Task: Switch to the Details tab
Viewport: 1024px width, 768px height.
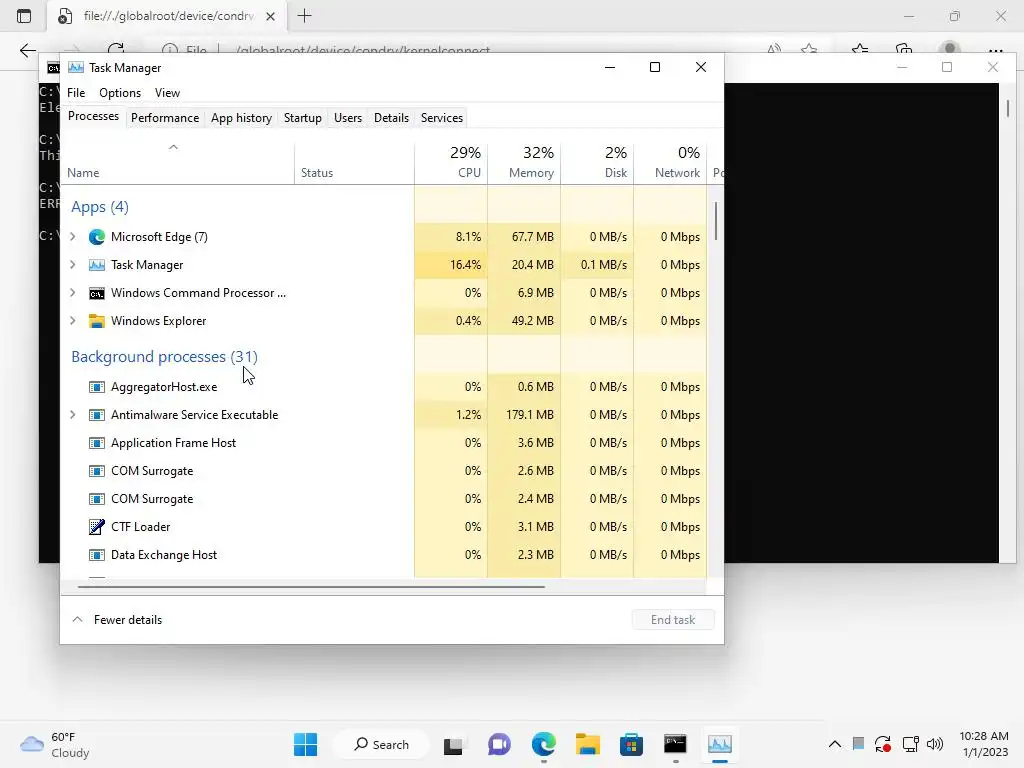Action: (391, 118)
